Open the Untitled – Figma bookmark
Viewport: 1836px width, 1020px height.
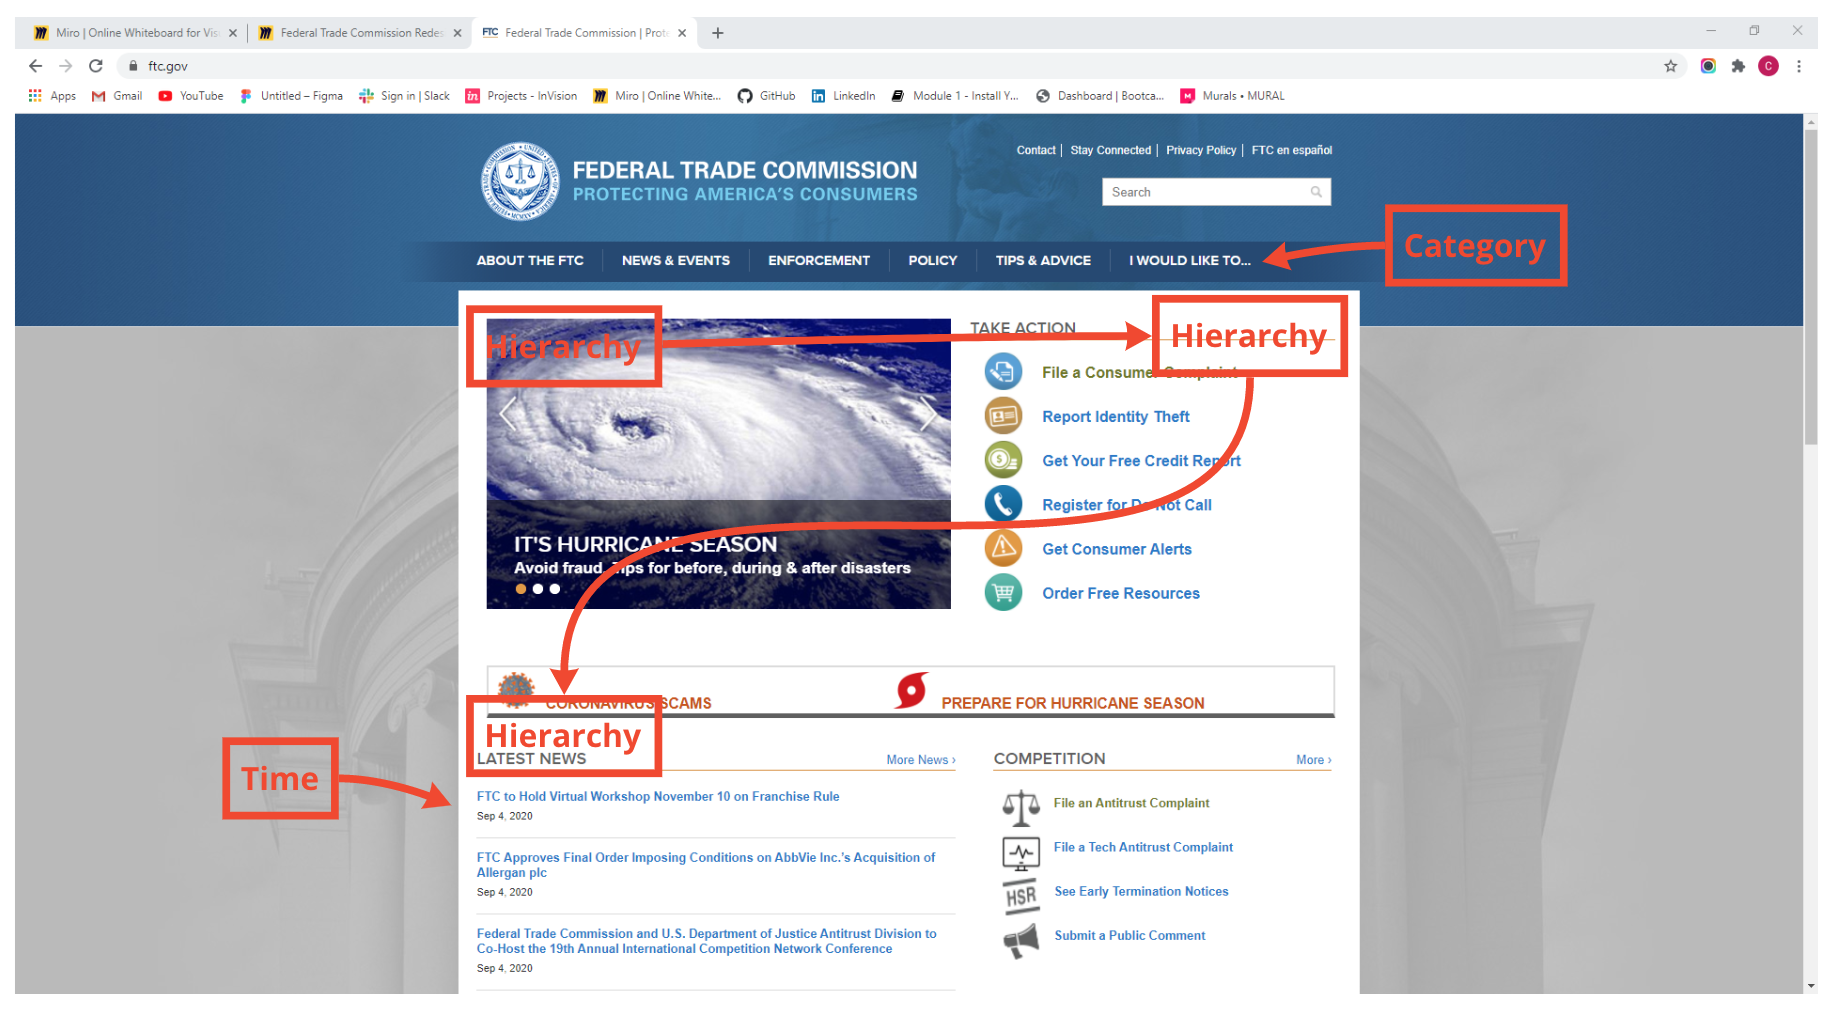coord(291,96)
